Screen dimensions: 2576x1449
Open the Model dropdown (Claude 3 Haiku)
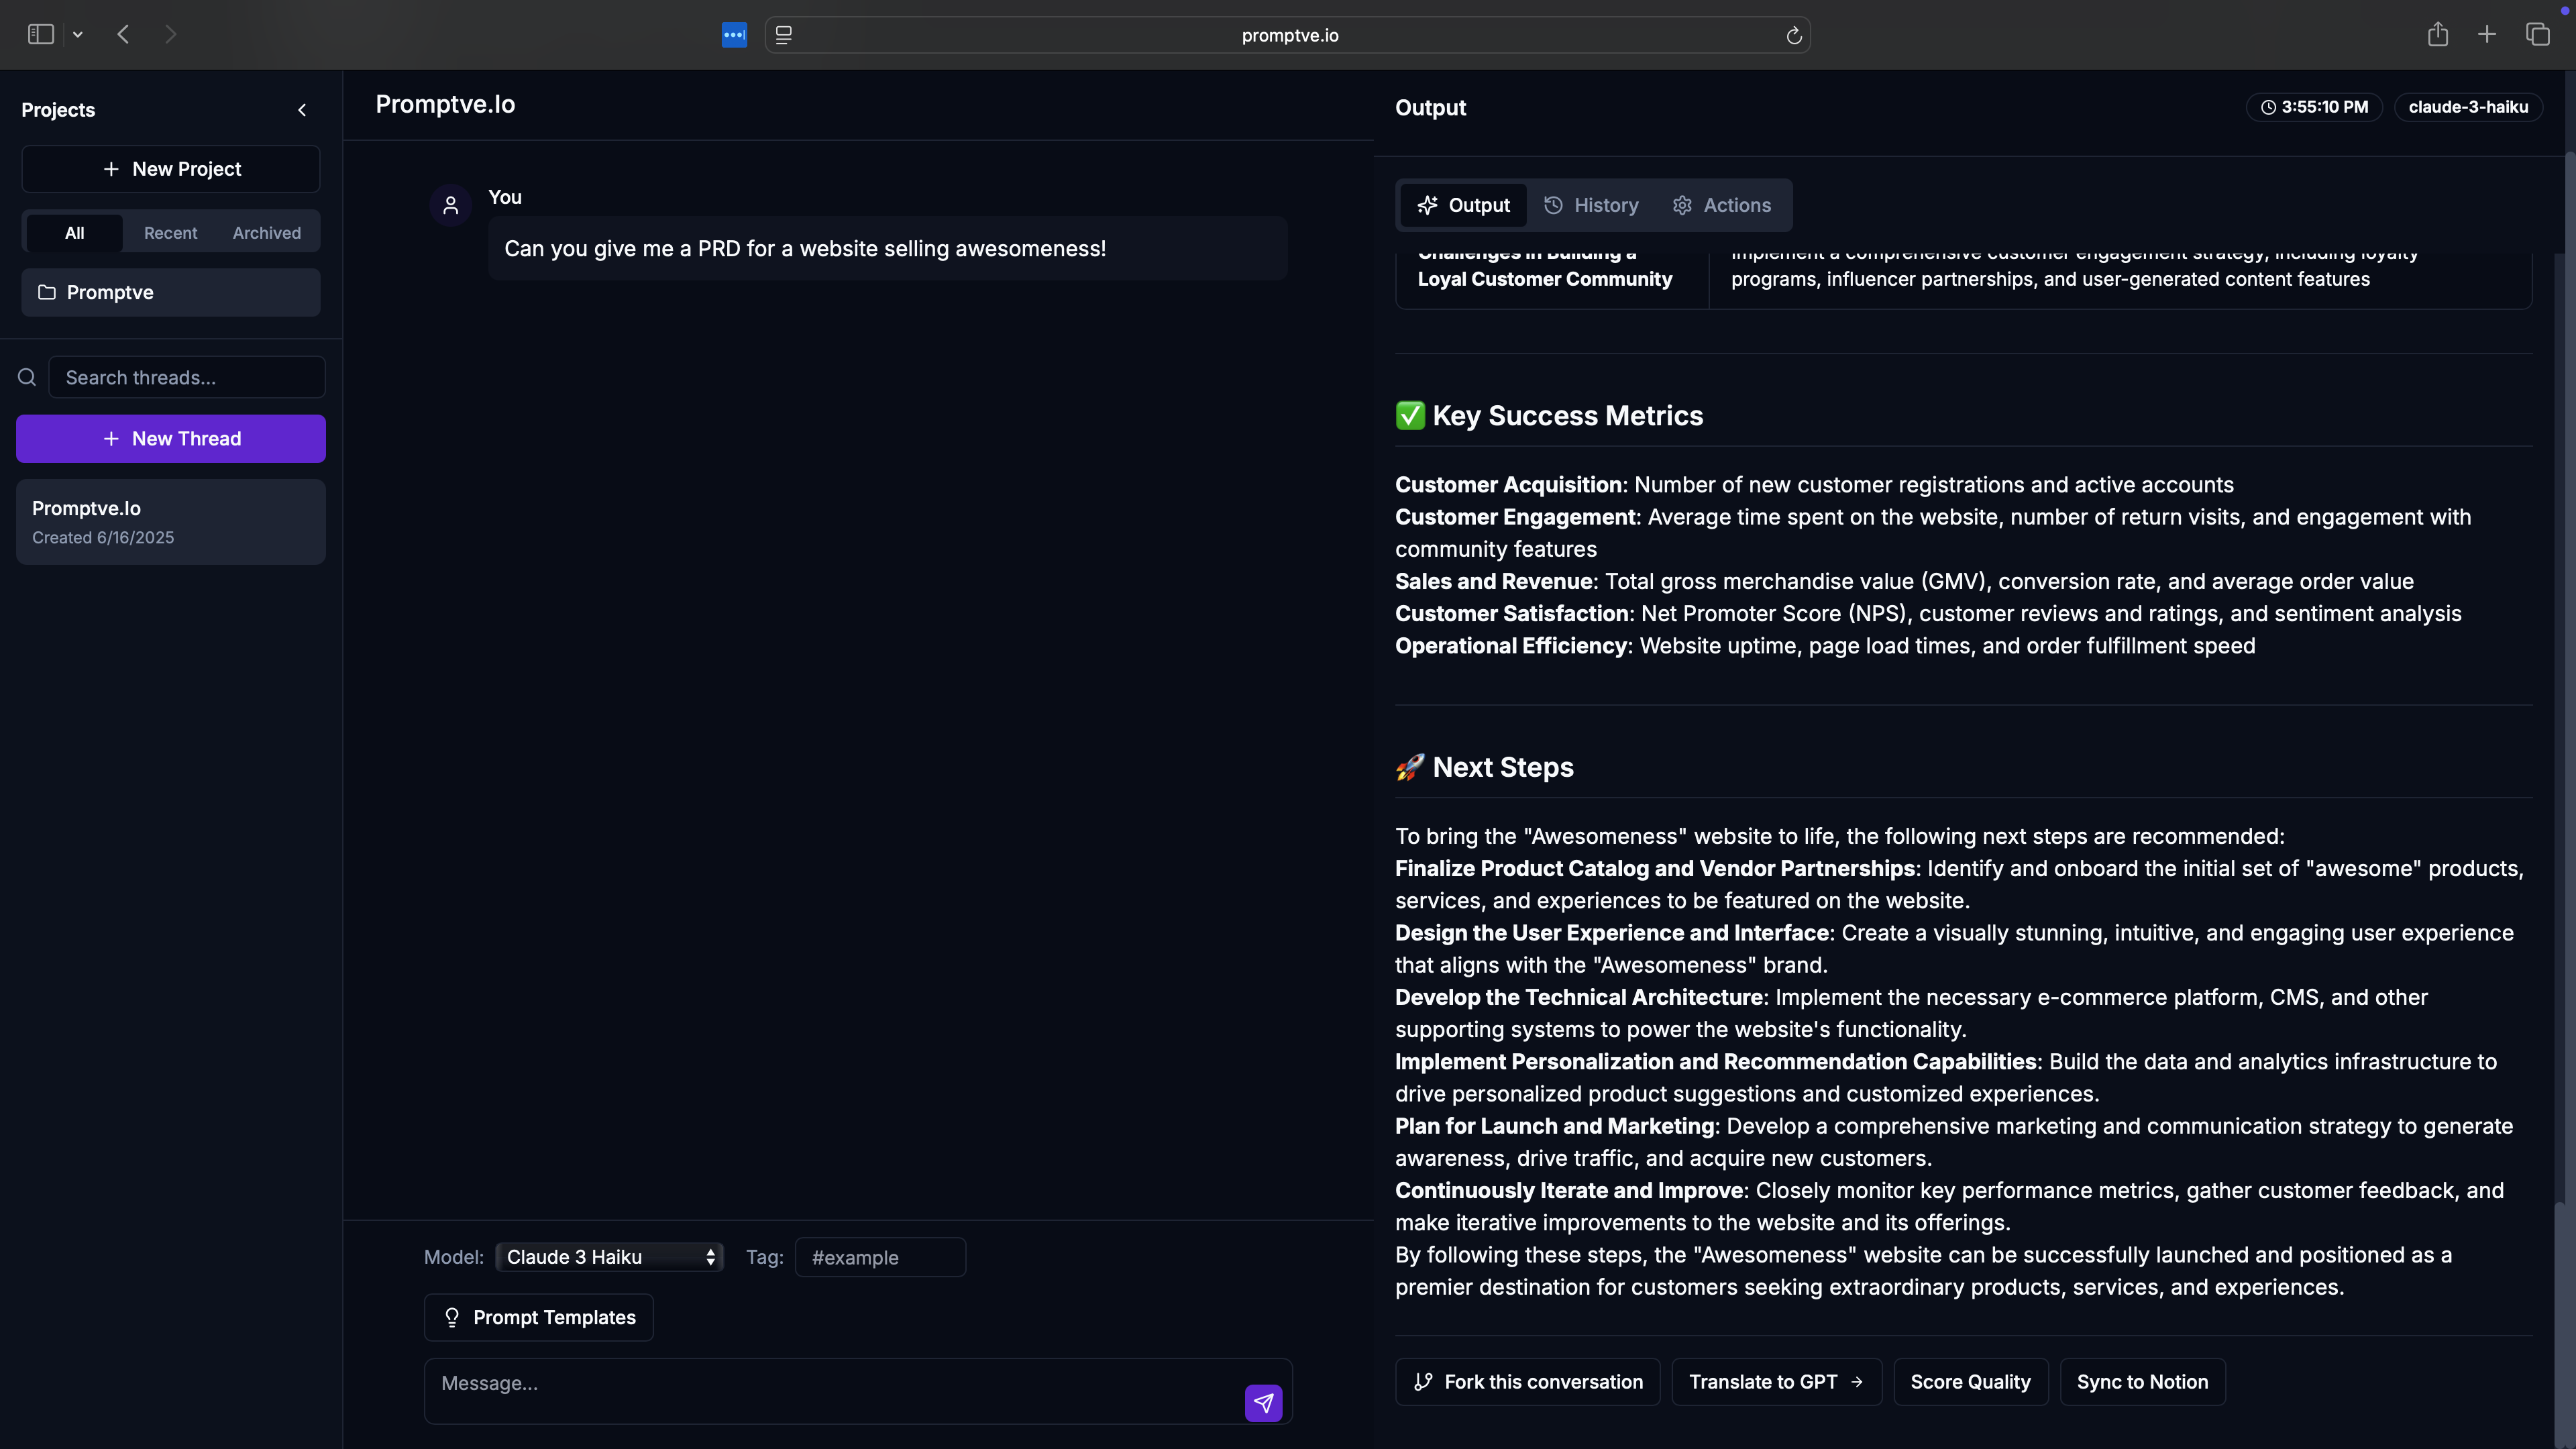pyautogui.click(x=609, y=1257)
